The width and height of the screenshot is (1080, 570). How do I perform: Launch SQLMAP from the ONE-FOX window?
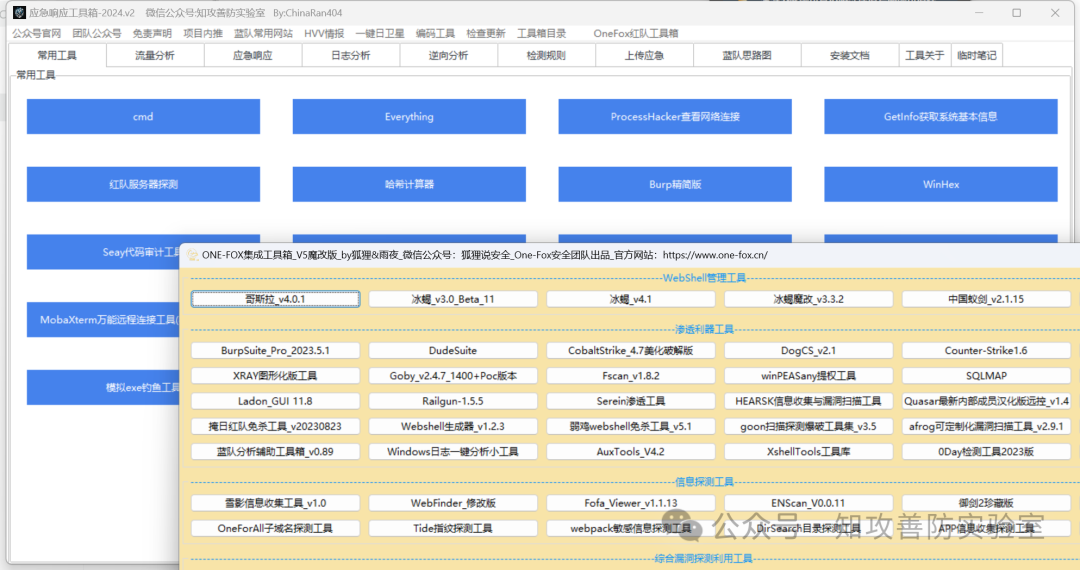pos(986,376)
